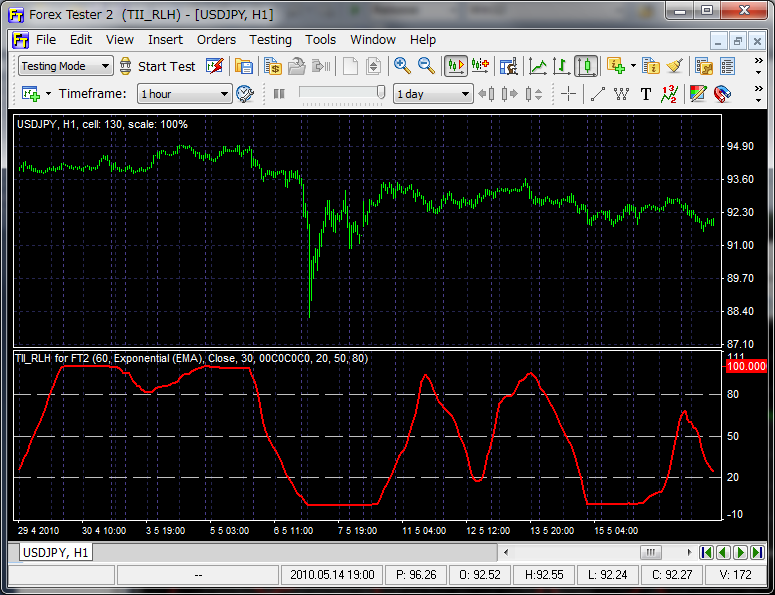The width and height of the screenshot is (775, 595).
Task: Select the USDJPY, H1 chart tab
Action: point(55,552)
